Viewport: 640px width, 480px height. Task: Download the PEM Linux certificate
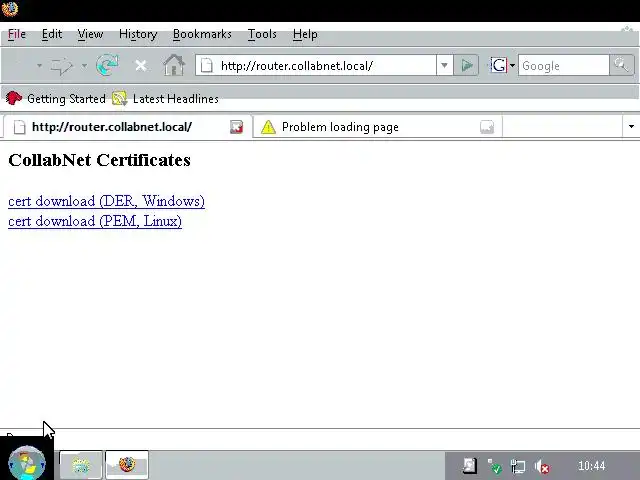[95, 221]
